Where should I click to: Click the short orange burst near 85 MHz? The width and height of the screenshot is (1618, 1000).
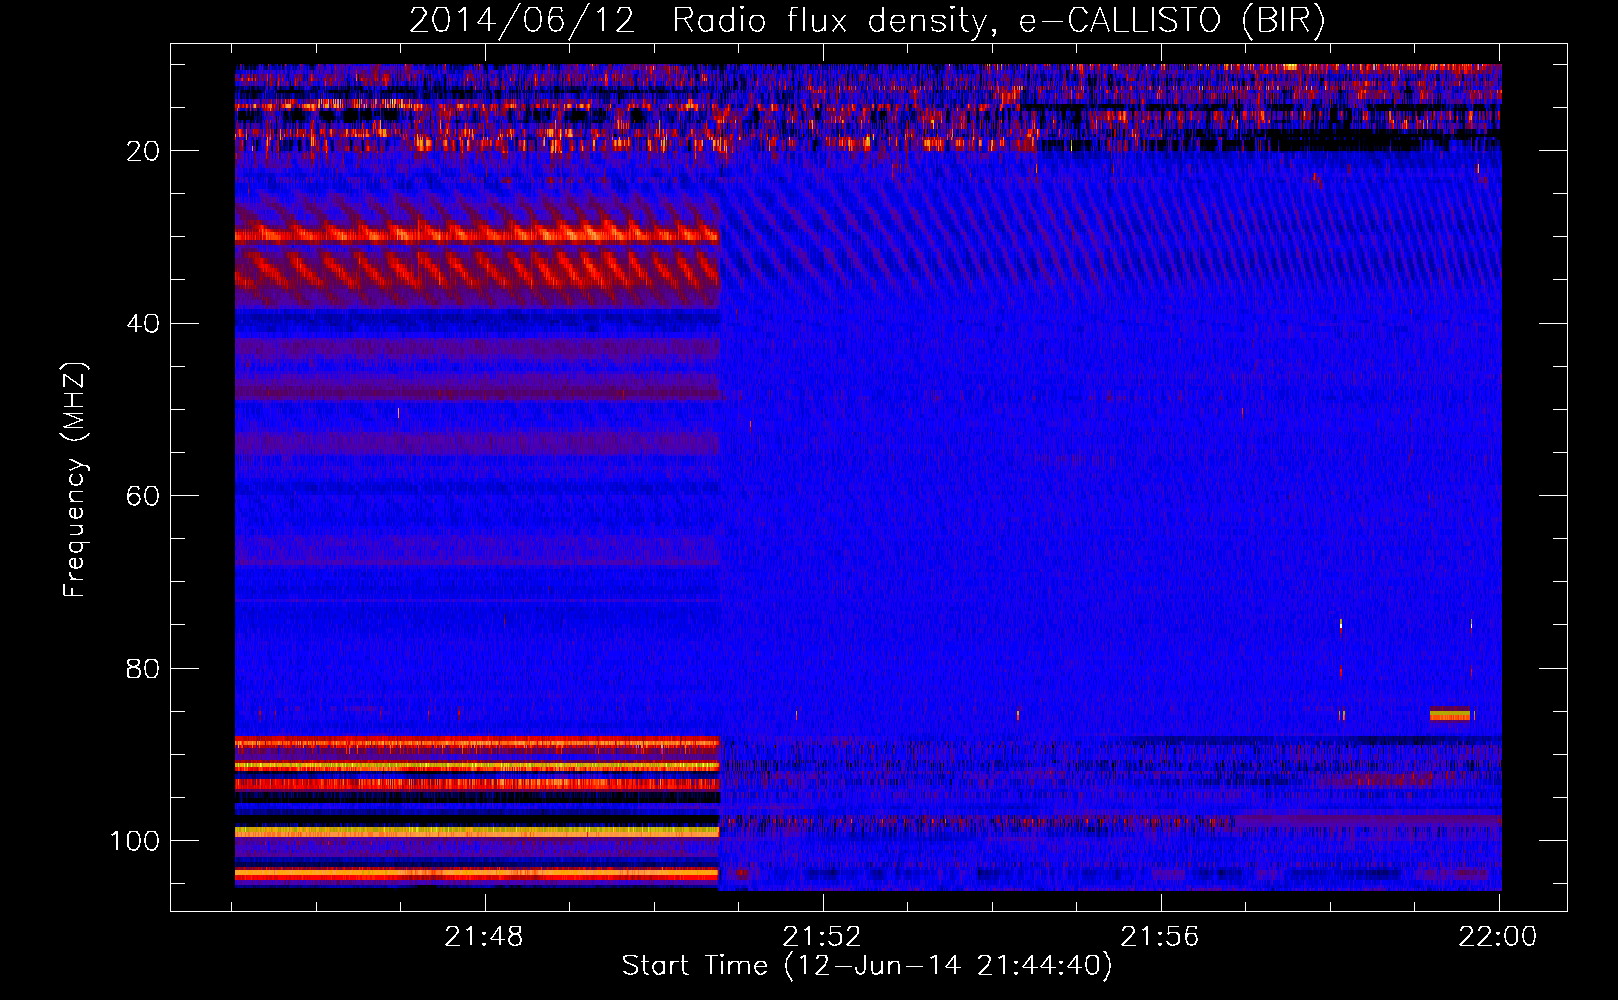point(1450,714)
